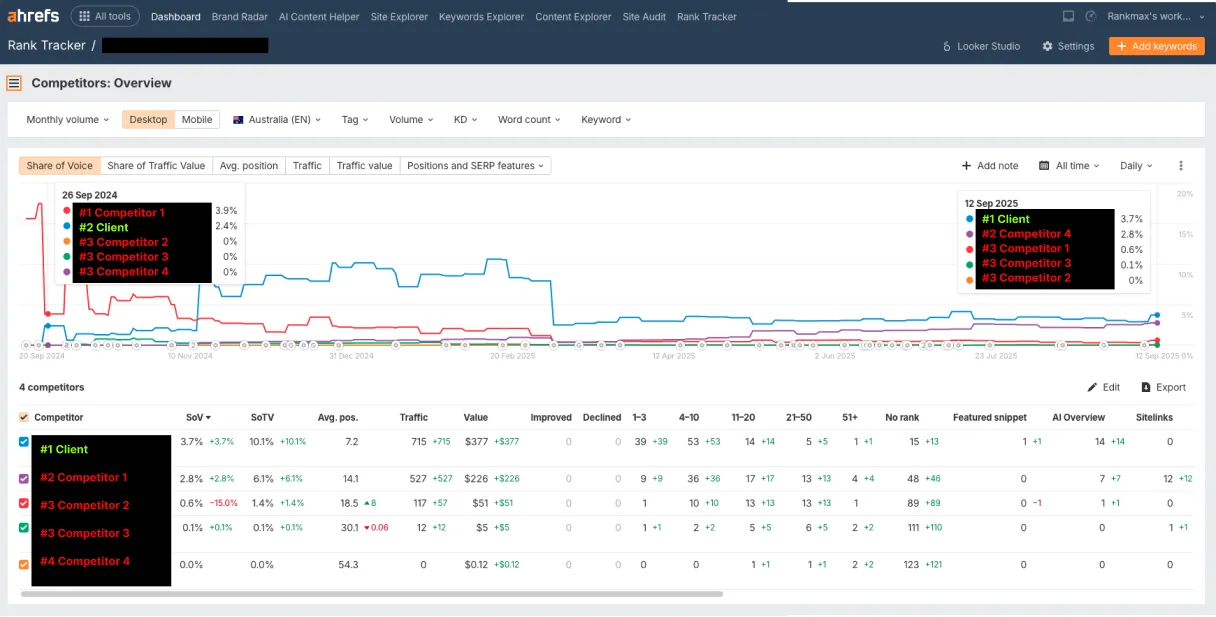Click the Value column header
Screen dimensions: 1216x617
click(x=475, y=417)
